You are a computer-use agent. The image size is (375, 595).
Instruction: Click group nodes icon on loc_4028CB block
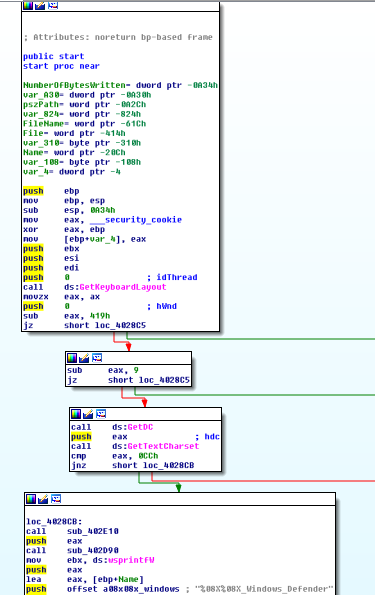56,499
